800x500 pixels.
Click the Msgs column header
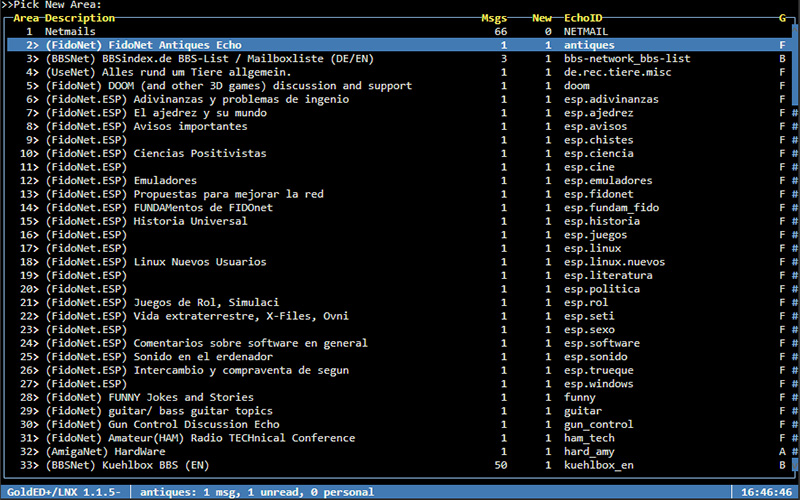[x=494, y=18]
